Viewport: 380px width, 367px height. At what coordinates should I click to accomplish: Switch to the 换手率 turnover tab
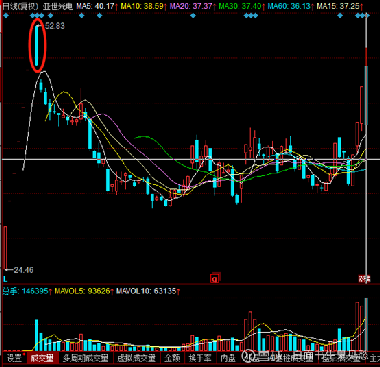pos(200,358)
